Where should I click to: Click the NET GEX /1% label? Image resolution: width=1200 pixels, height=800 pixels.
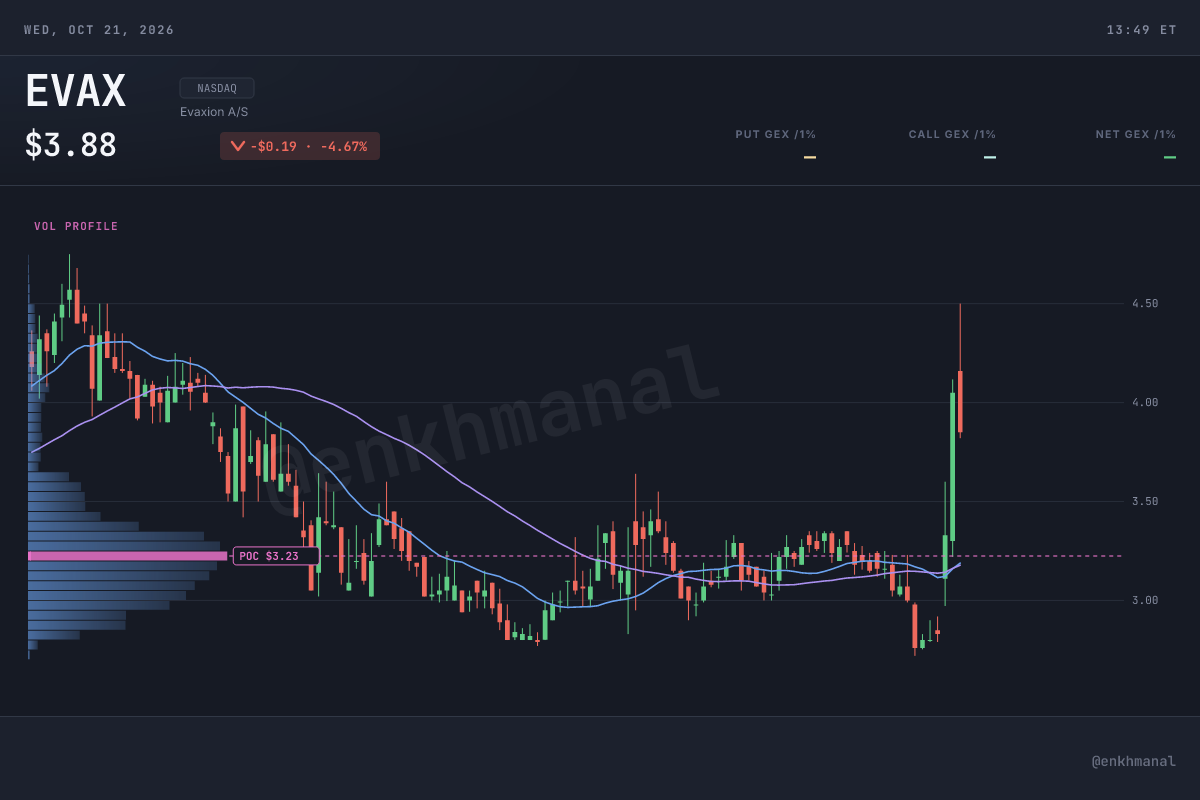[1136, 134]
